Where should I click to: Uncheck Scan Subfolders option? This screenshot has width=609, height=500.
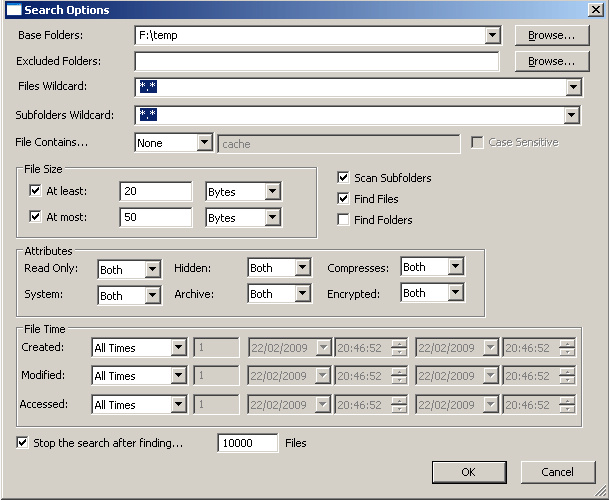click(343, 178)
